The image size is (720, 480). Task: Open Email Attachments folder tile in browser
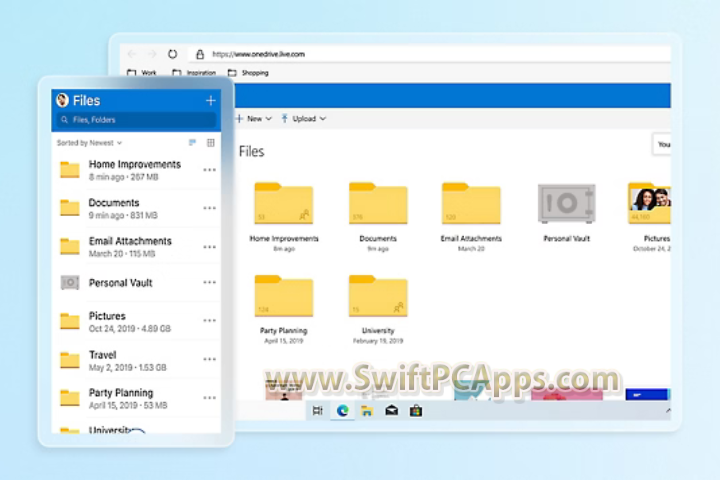tap(471, 216)
